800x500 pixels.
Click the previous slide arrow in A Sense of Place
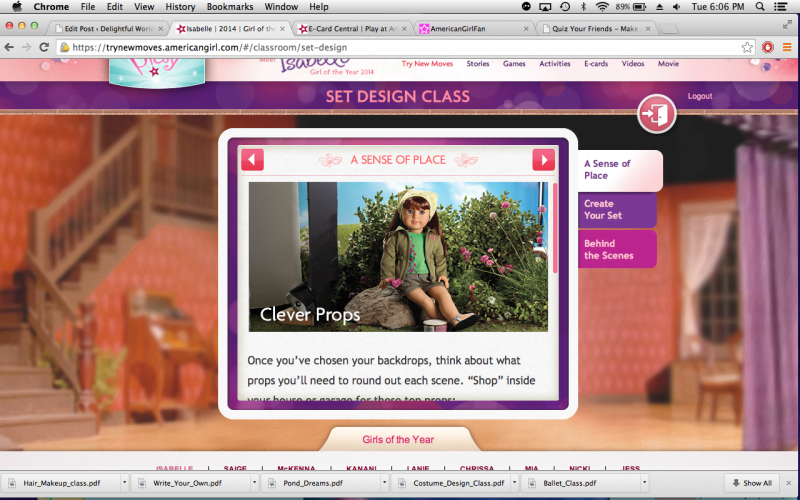pyautogui.click(x=253, y=160)
